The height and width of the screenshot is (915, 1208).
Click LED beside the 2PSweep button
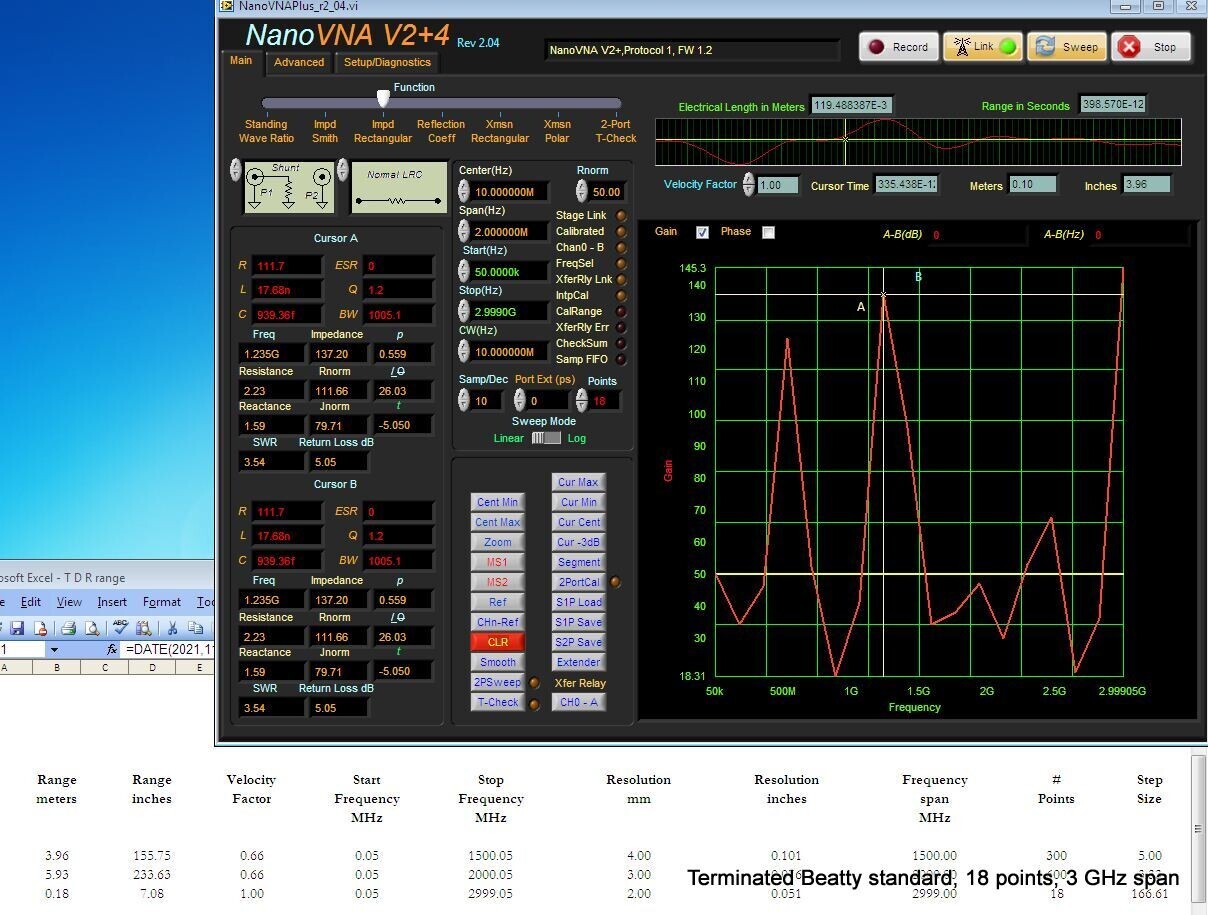pyautogui.click(x=534, y=683)
